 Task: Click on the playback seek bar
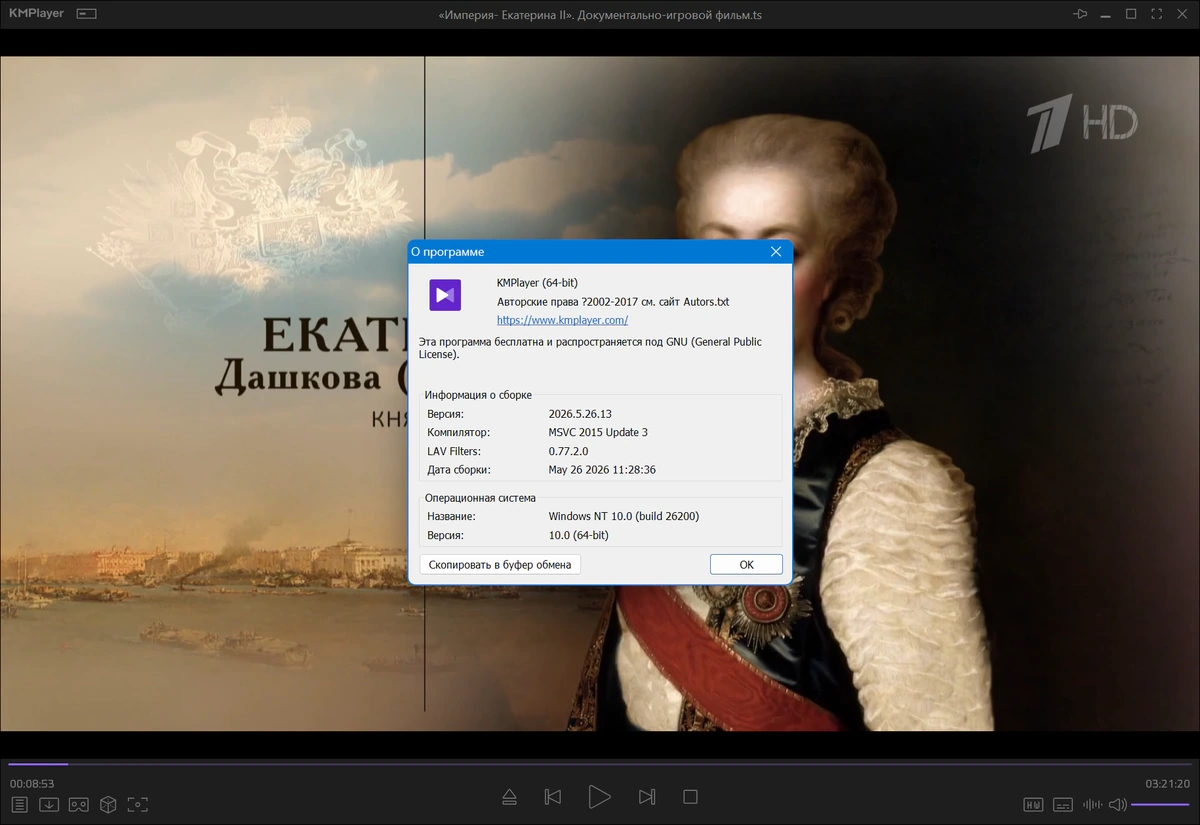pos(600,764)
